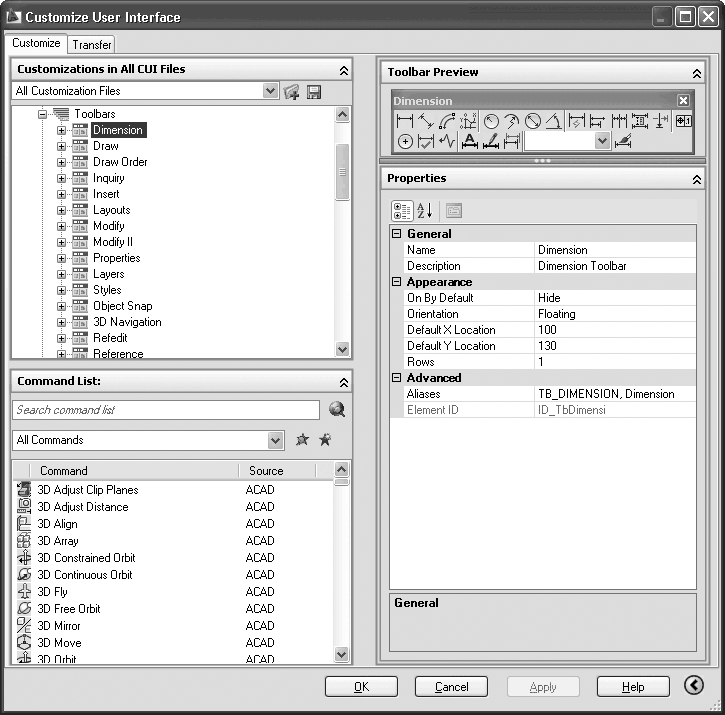Select the Object Snap toolbar item
725x715 pixels.
pyautogui.click(x=122, y=306)
